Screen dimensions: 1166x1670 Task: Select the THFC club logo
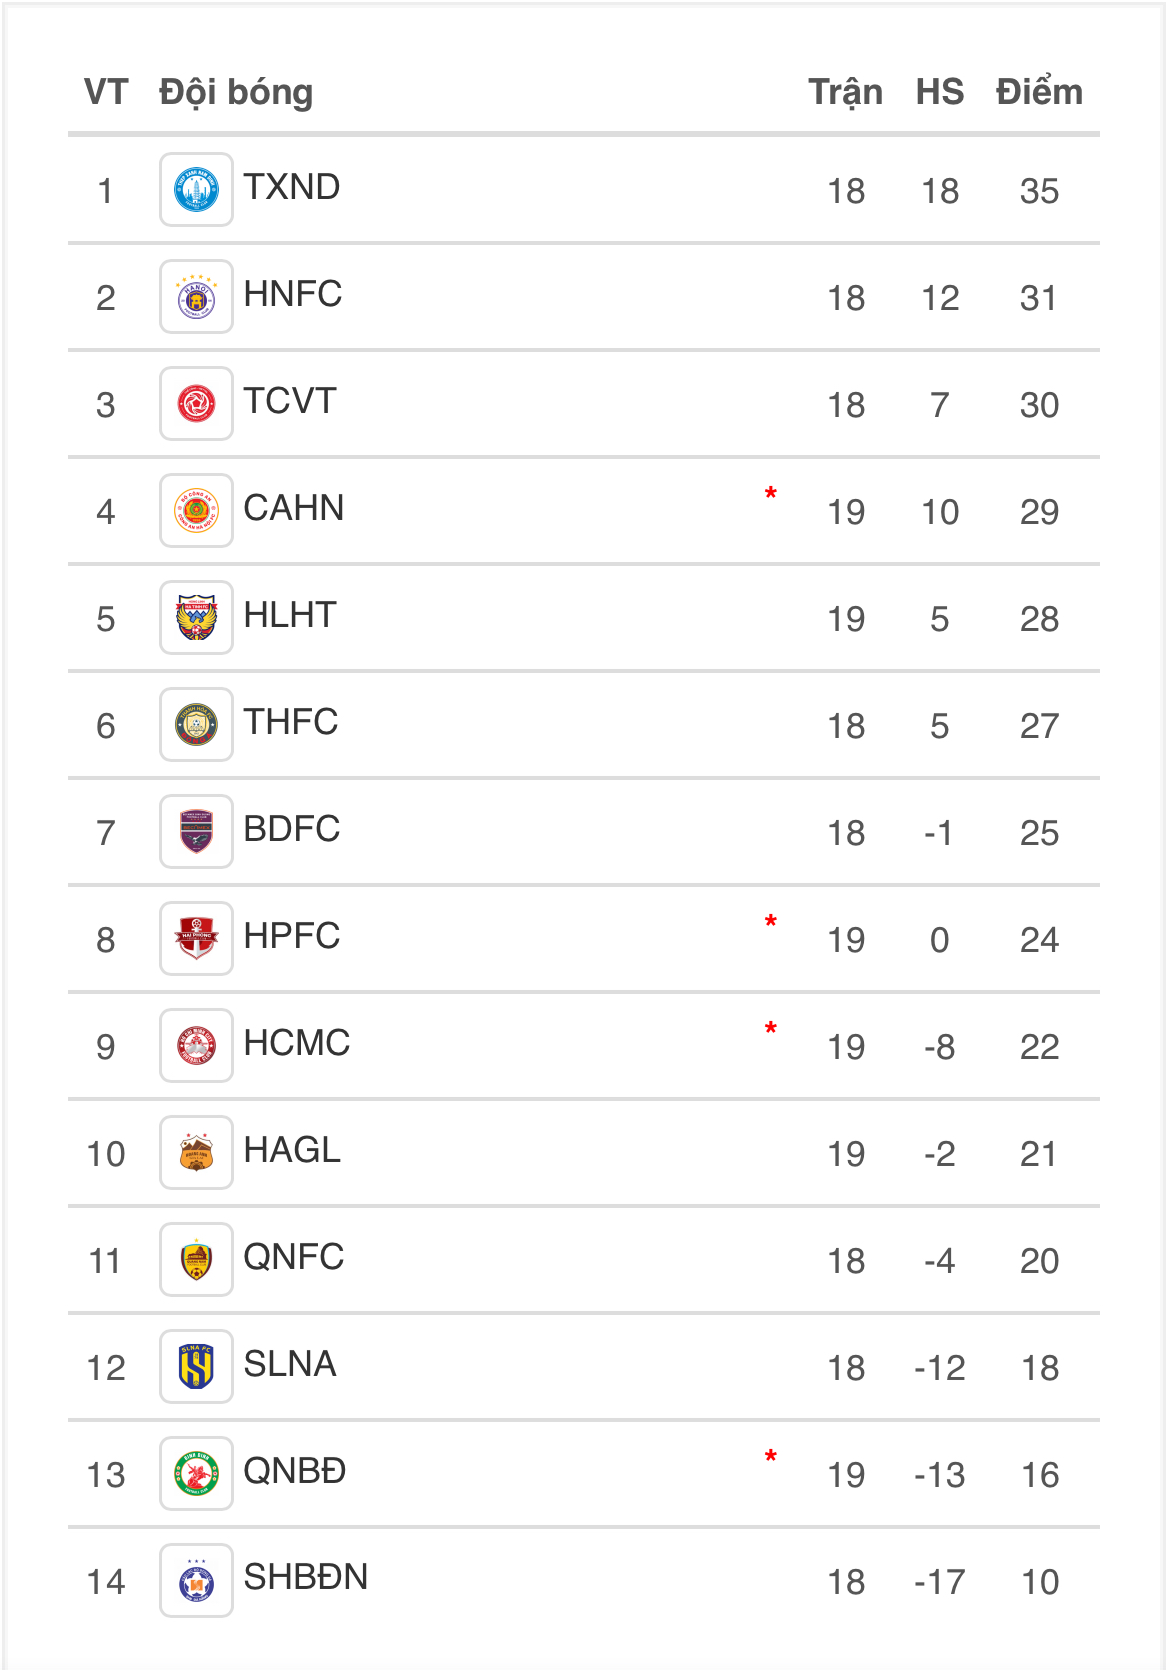point(196,724)
